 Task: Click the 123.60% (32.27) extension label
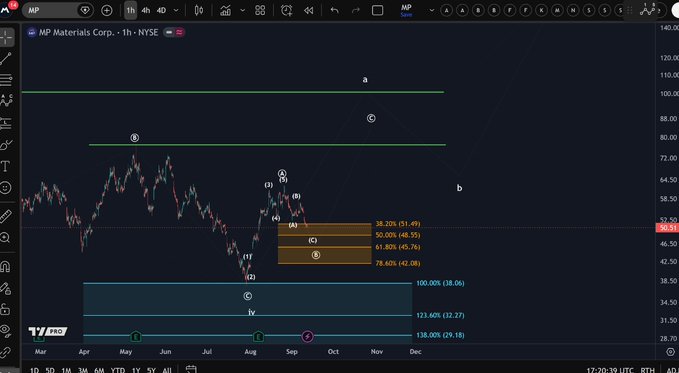pyautogui.click(x=440, y=315)
